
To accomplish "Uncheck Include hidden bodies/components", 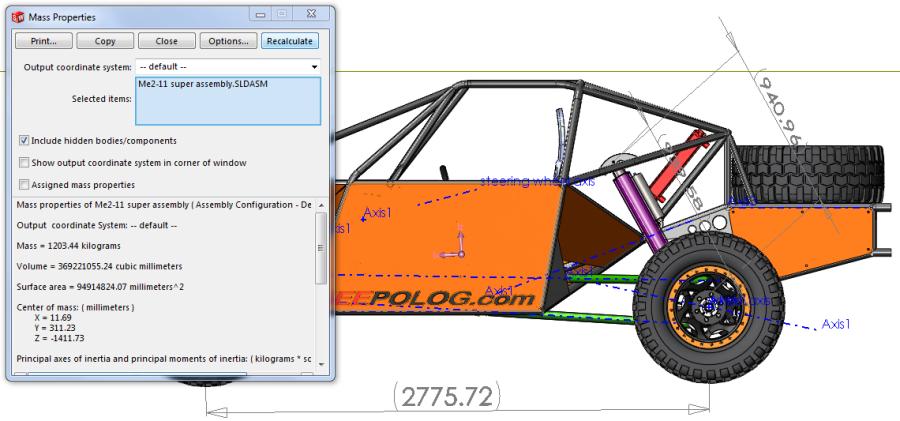I will tap(24, 141).
